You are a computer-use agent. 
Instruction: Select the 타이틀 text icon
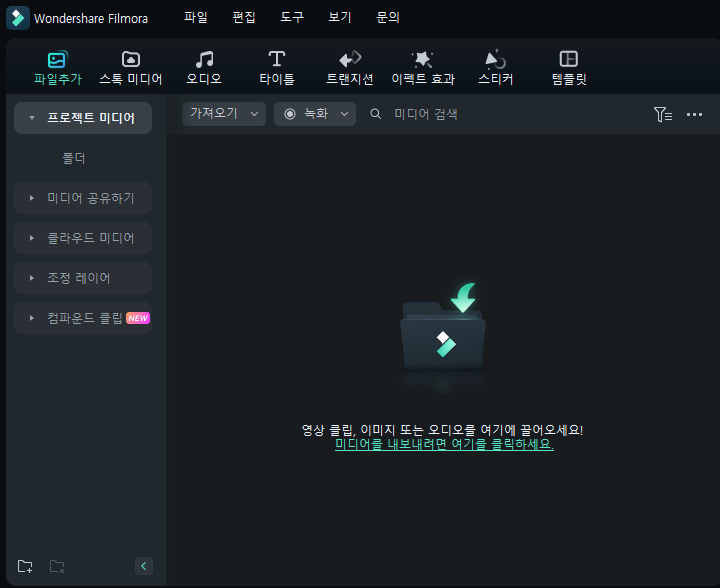click(277, 59)
